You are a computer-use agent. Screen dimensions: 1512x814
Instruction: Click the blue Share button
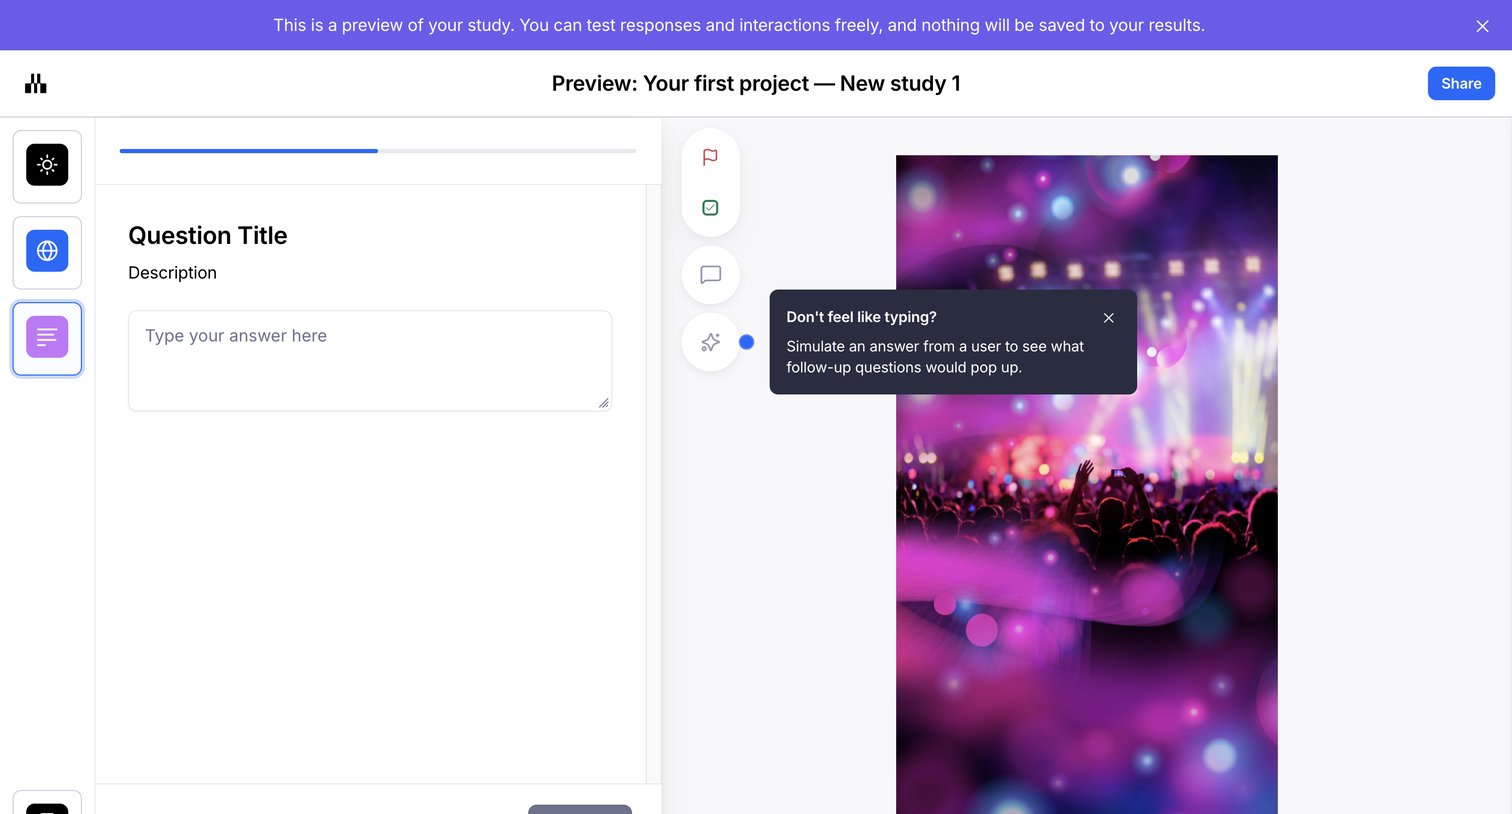(x=1461, y=84)
